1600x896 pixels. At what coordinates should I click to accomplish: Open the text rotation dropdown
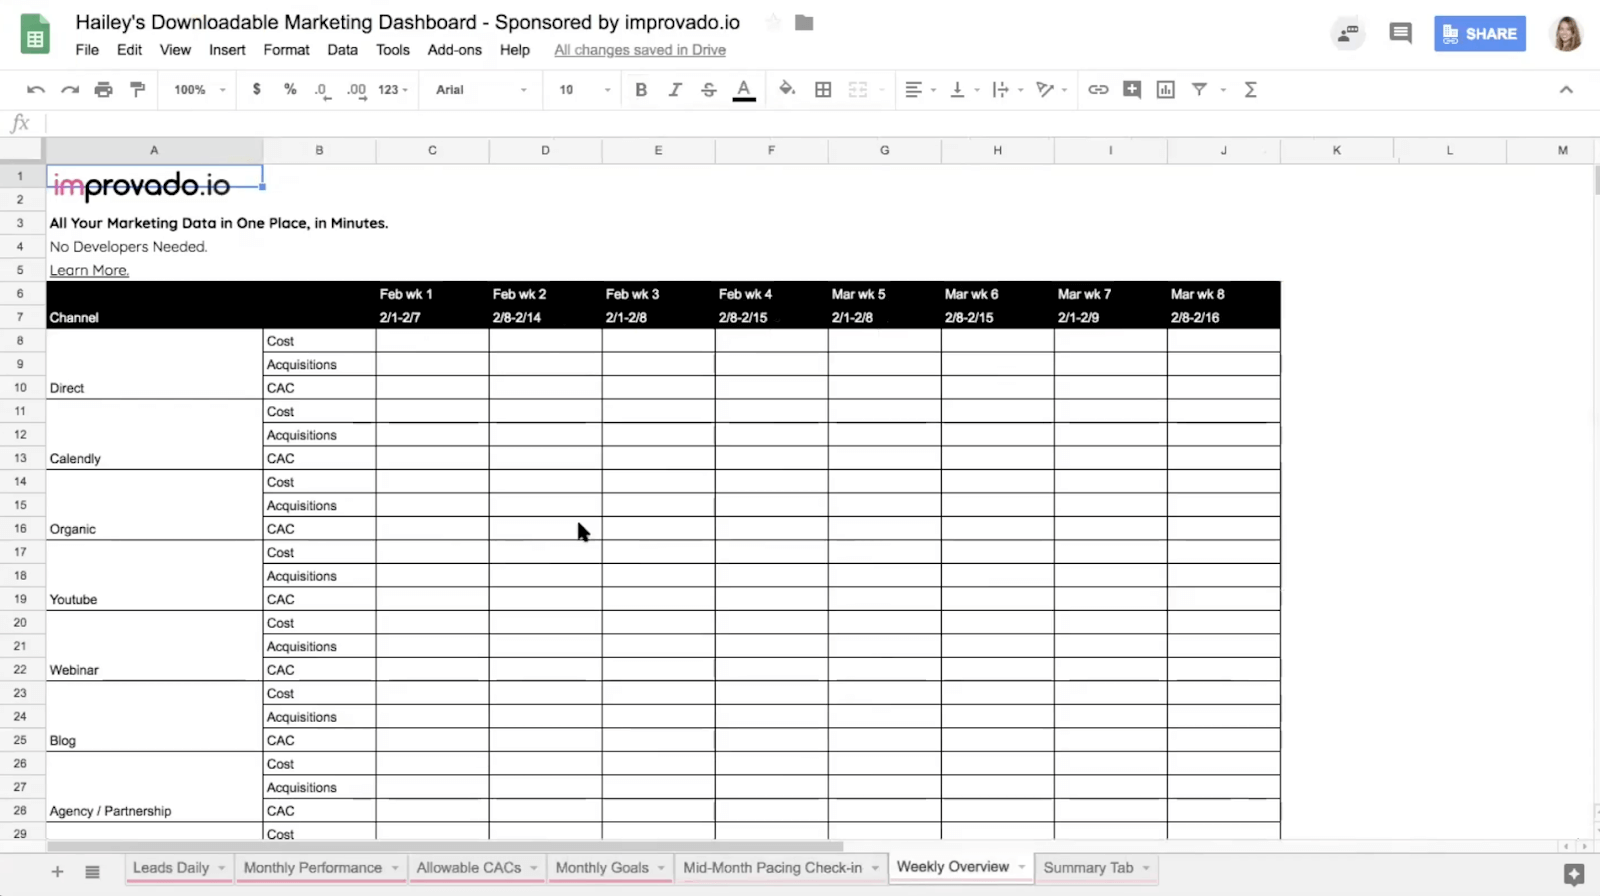pos(1051,90)
